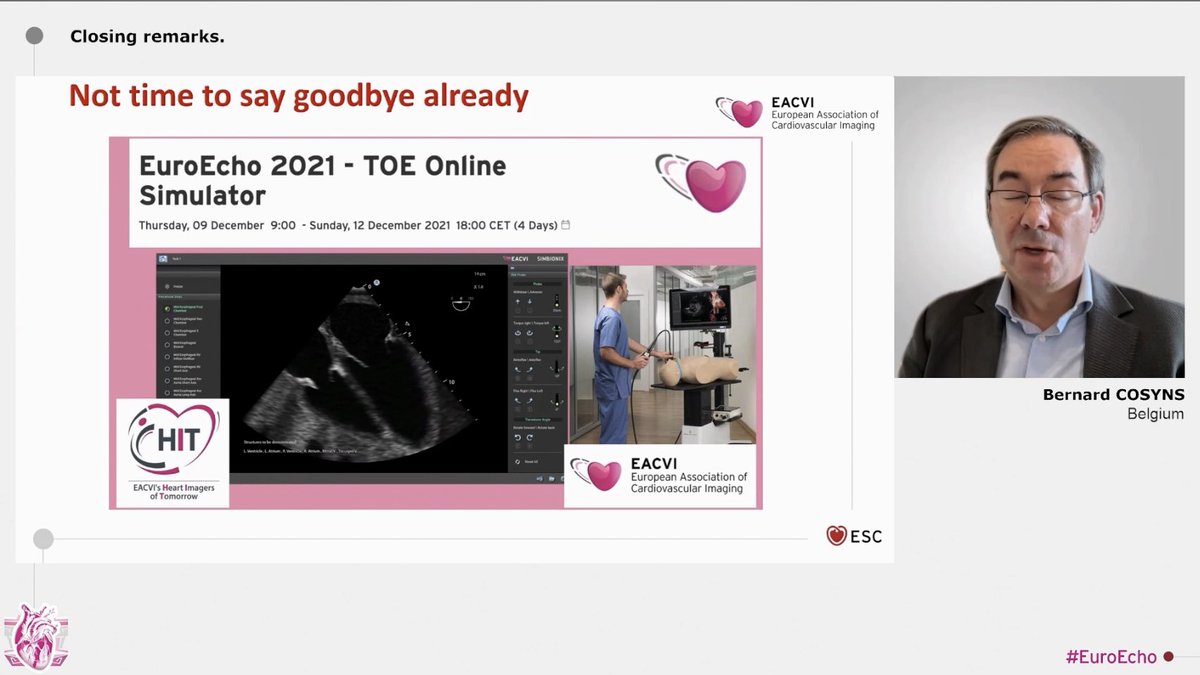This screenshot has height=675, width=1200.
Task: Click the Anteflex tip arrow icon
Action: pyautogui.click(x=517, y=369)
